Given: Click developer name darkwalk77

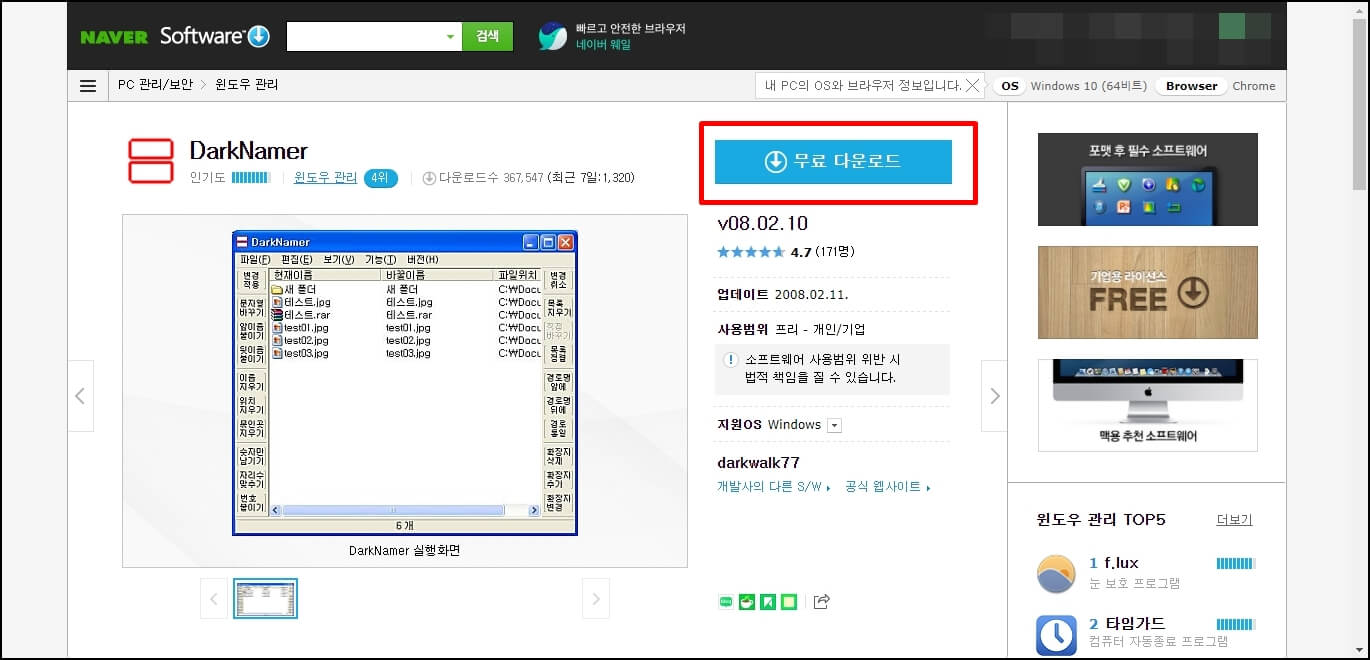Looking at the screenshot, I should tap(758, 463).
